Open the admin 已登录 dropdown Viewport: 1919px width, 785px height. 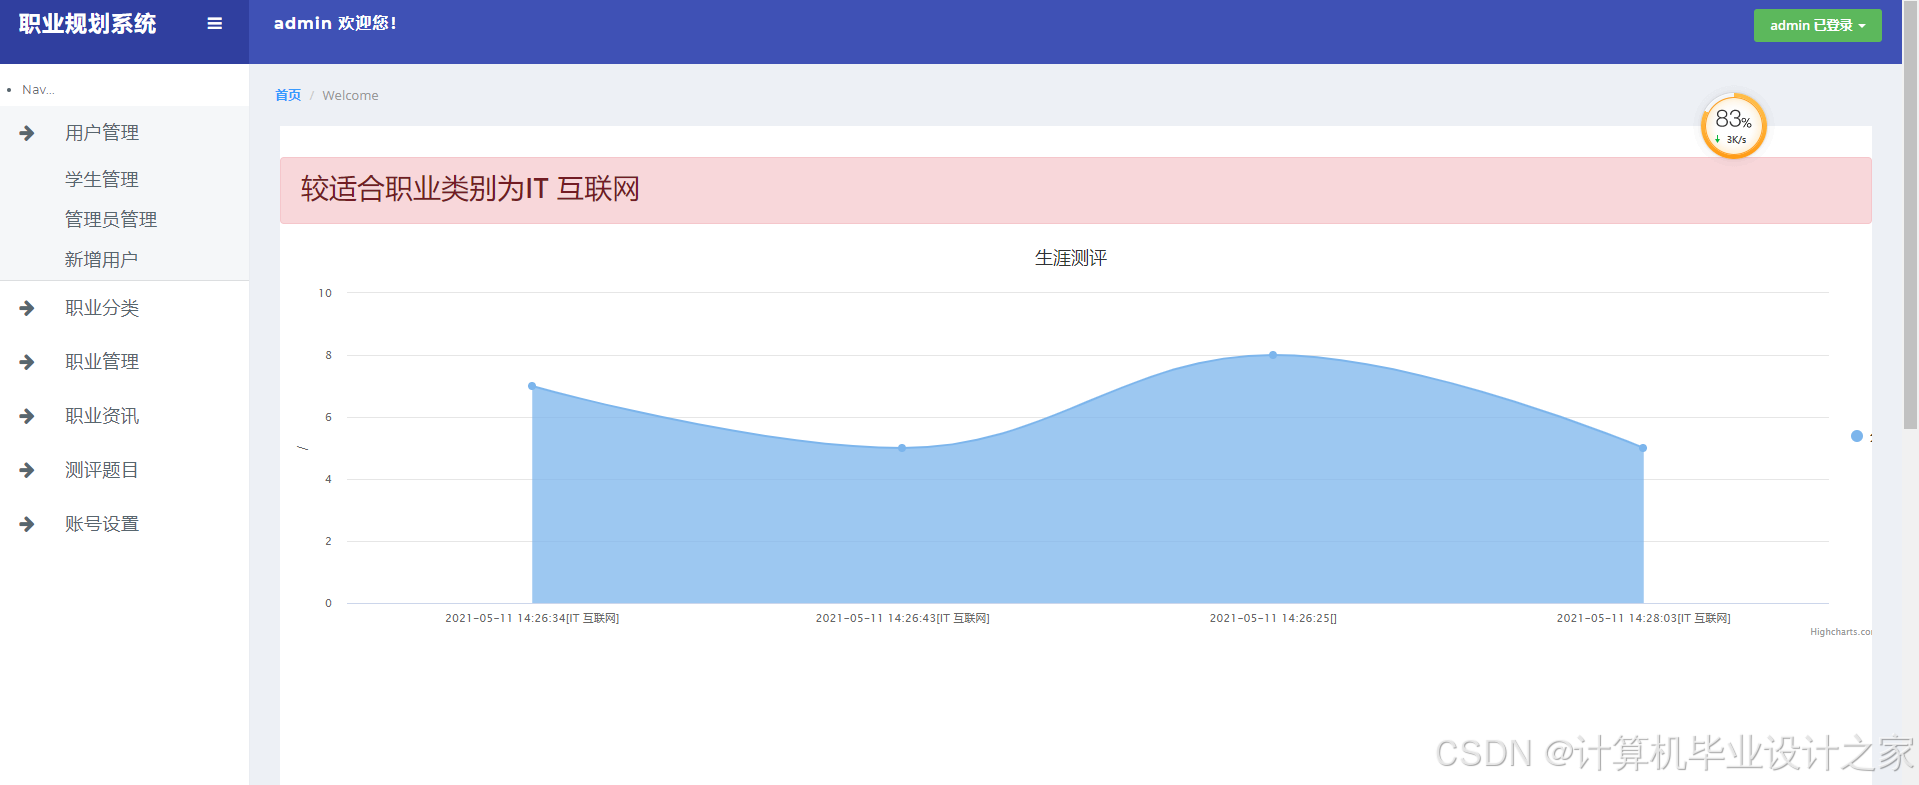(x=1817, y=25)
